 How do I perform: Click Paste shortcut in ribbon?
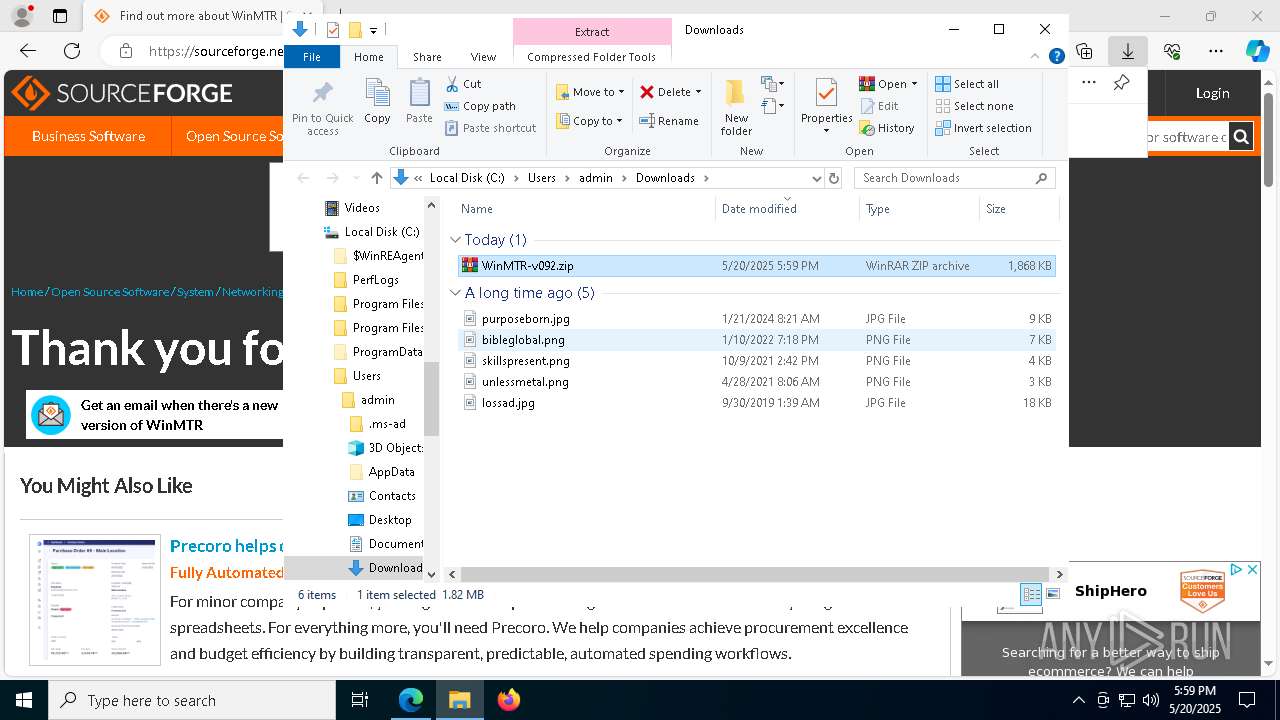(490, 128)
